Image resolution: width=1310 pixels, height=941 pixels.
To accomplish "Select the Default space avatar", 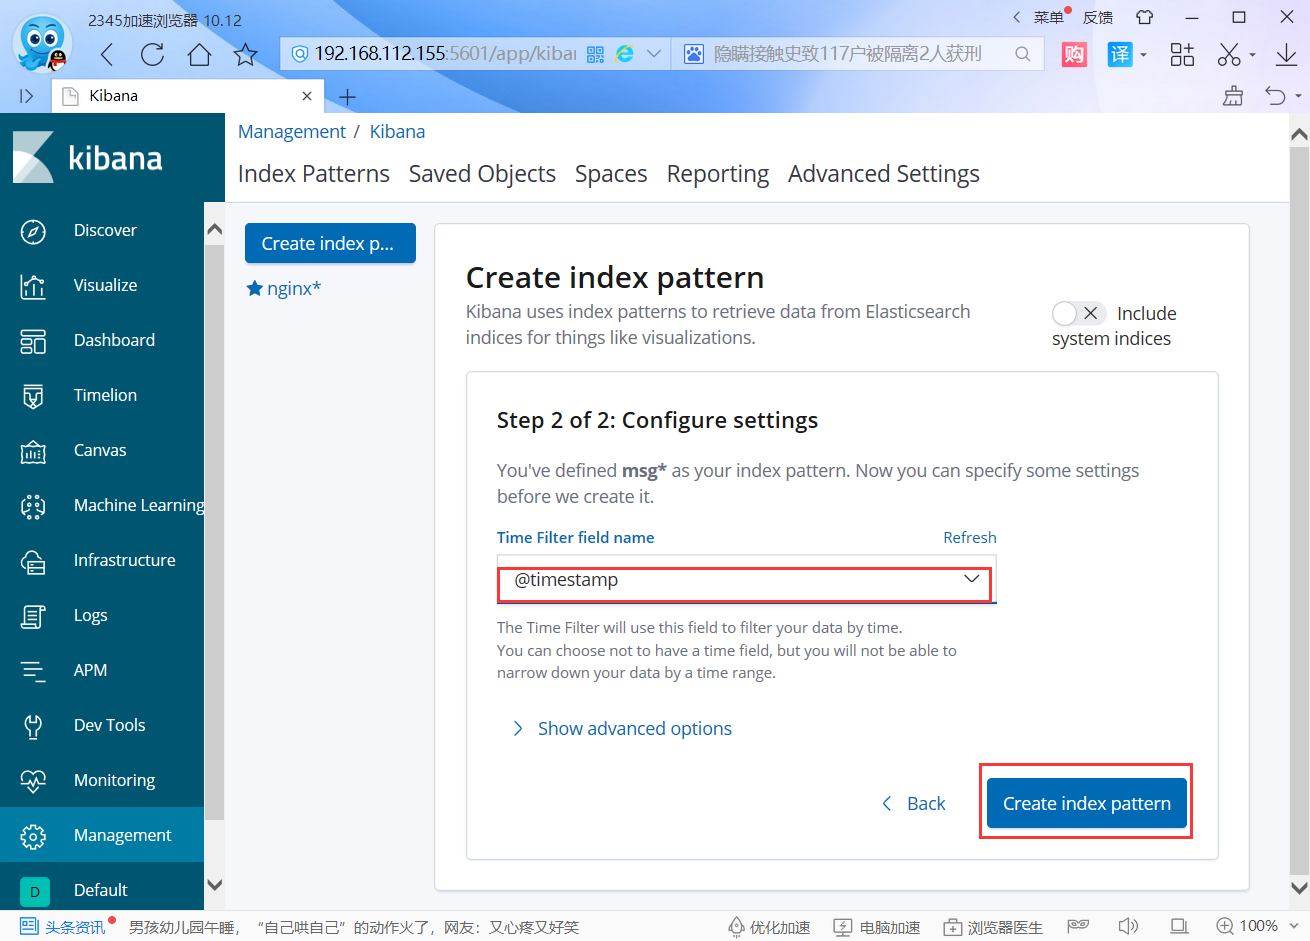I will pos(35,890).
